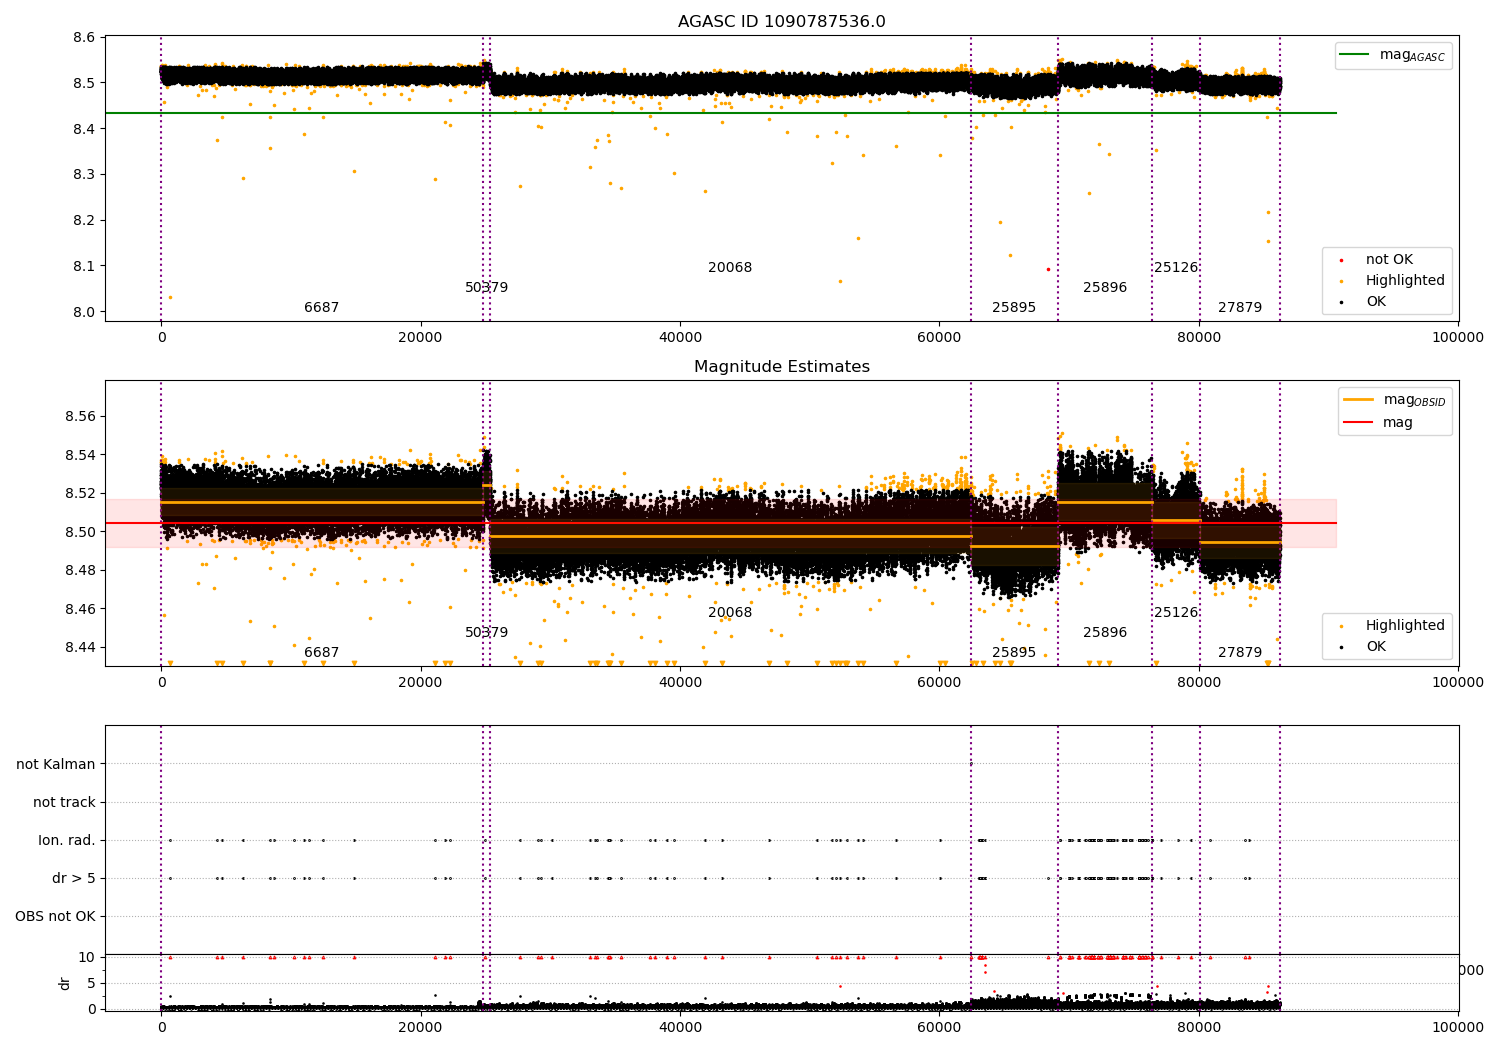
Task: Click the 80000 x-tick under the bottom plot
Action: pos(1199,1027)
